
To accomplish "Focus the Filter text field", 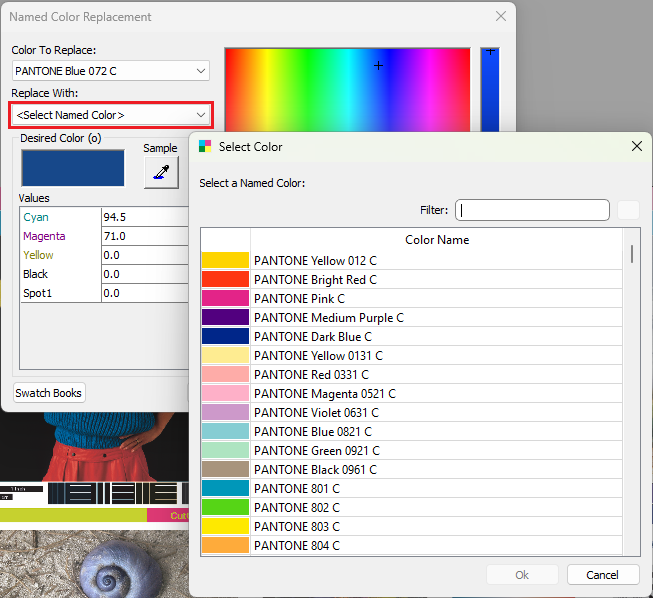I will (x=532, y=210).
